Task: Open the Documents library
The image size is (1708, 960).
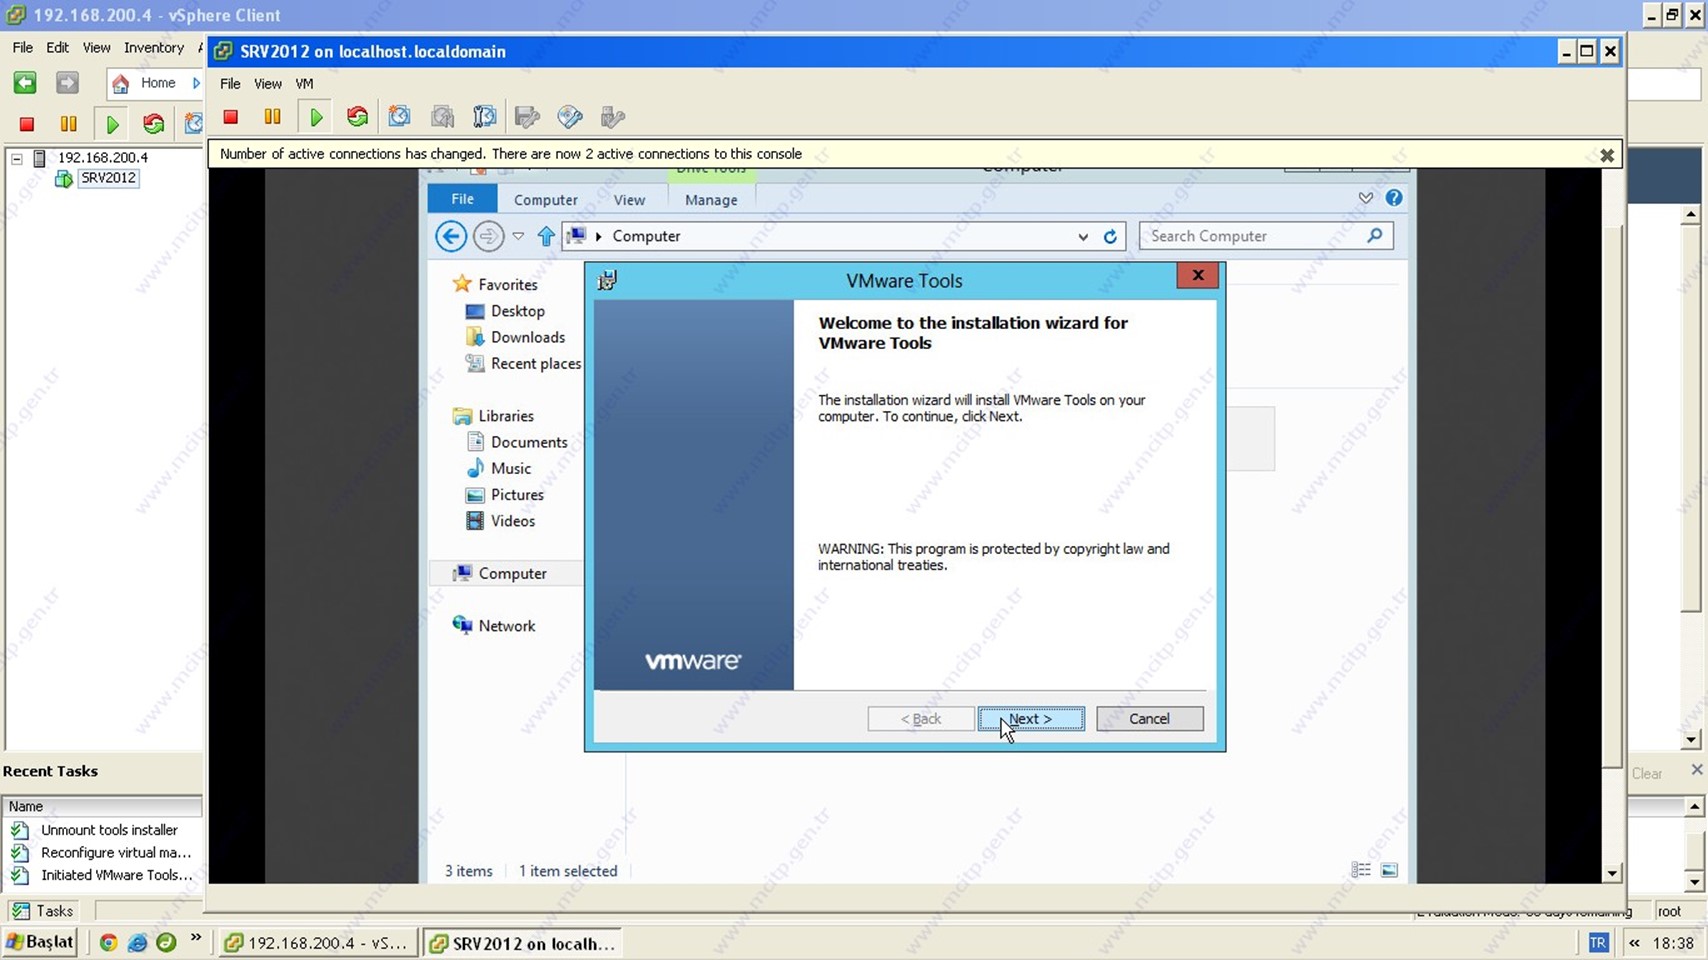Action: [x=528, y=442]
